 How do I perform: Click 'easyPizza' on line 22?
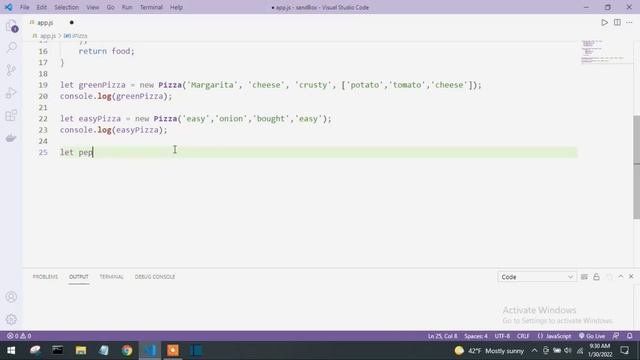[x=100, y=119]
